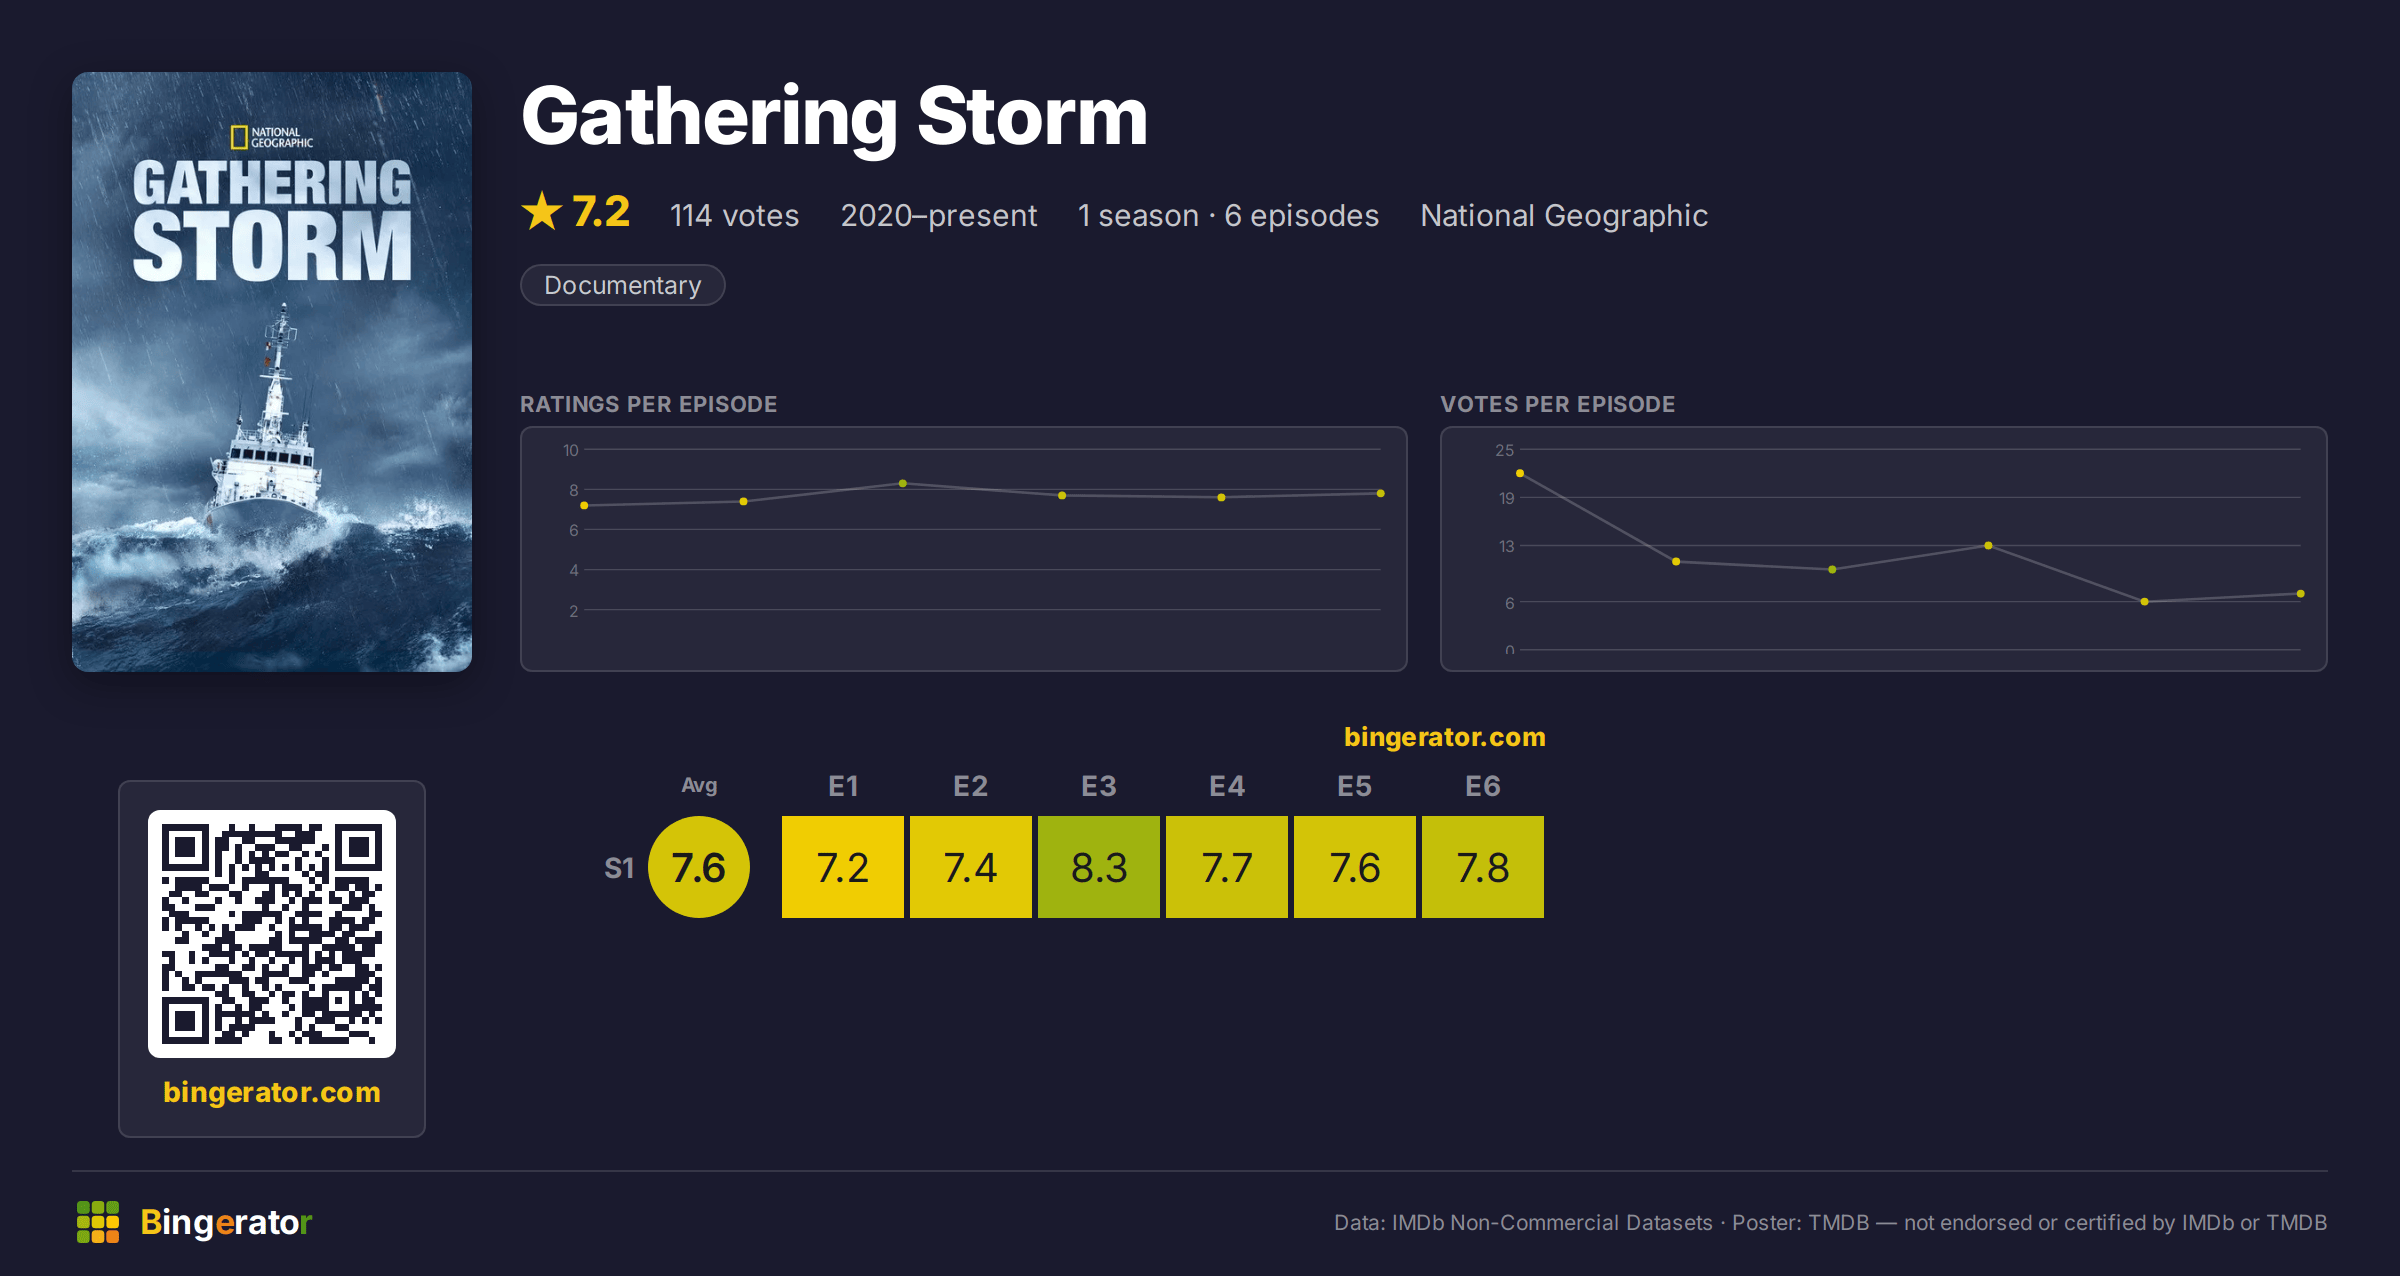
Task: Click the first data point in votes chart
Action: (1520, 473)
